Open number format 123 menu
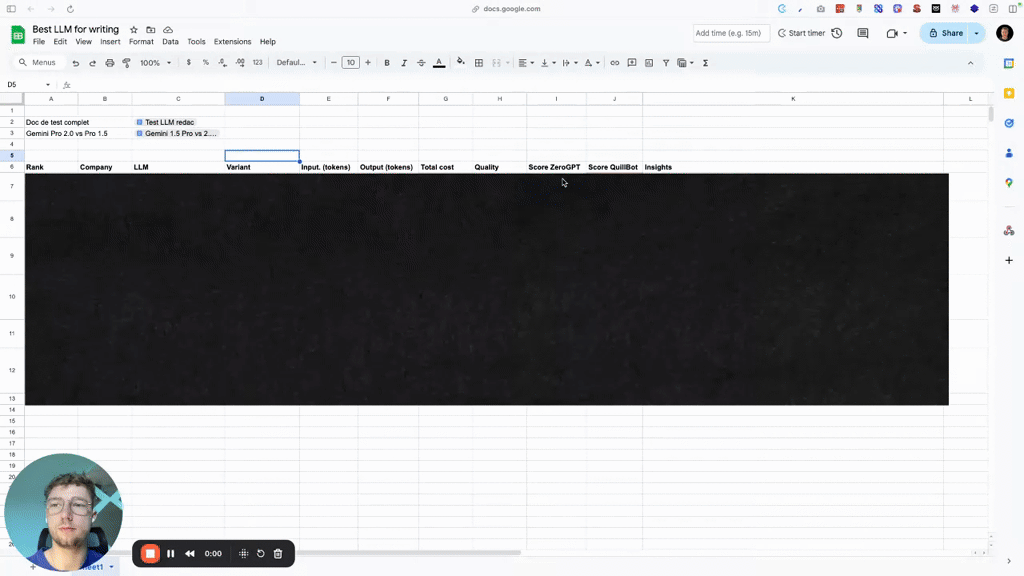The image size is (1024, 576). pyautogui.click(x=257, y=63)
